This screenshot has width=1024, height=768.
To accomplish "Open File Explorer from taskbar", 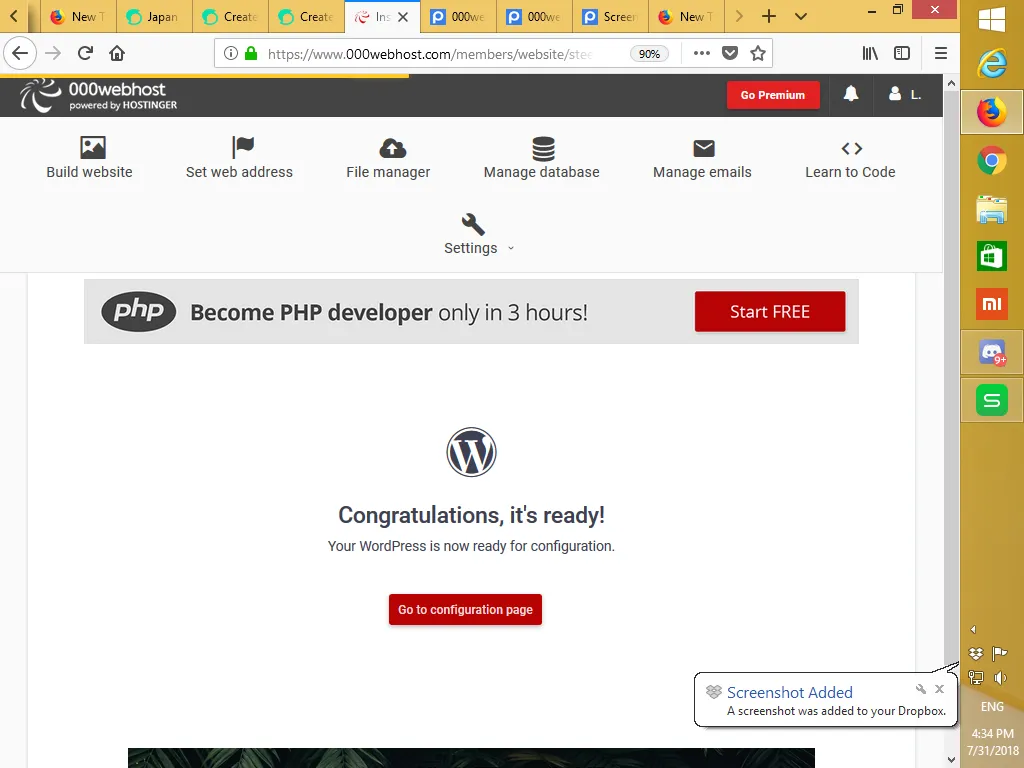I will (991, 209).
